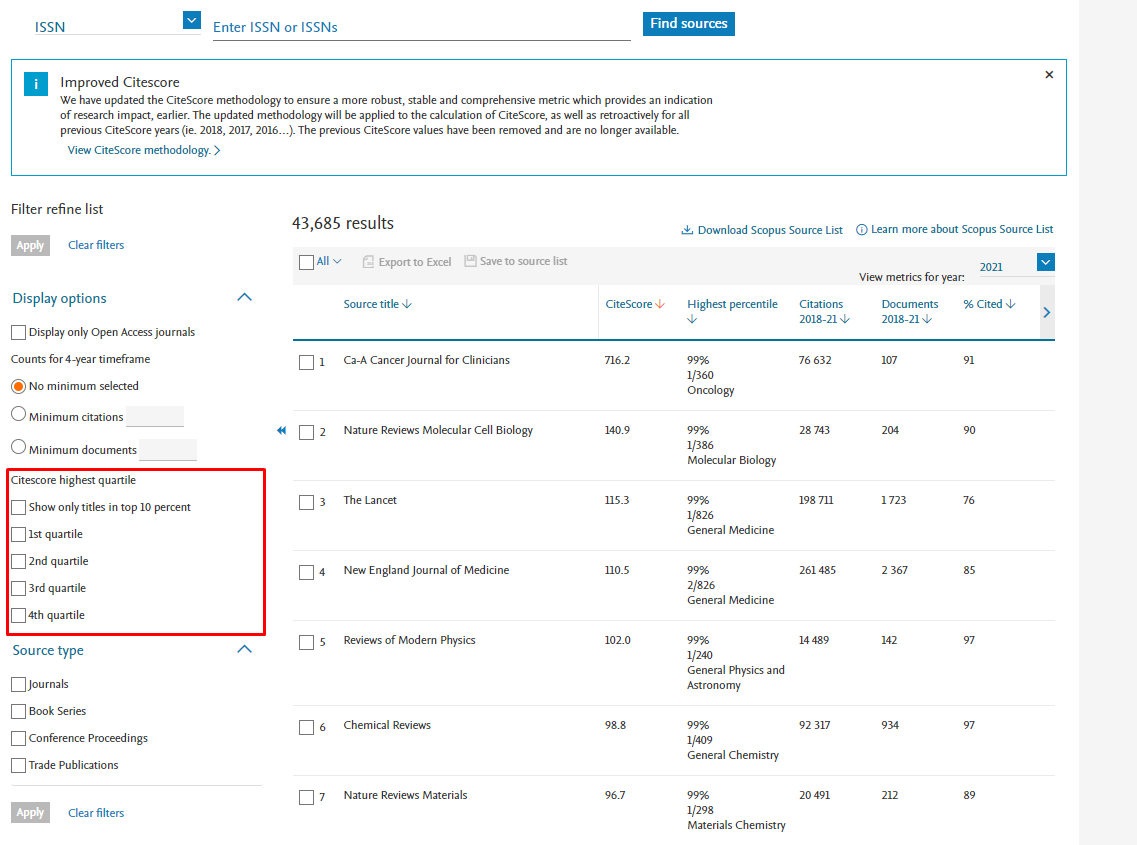Image resolution: width=1137 pixels, height=845 pixels.
Task: Click the Download Scopus Source List icon
Action: pyautogui.click(x=687, y=230)
